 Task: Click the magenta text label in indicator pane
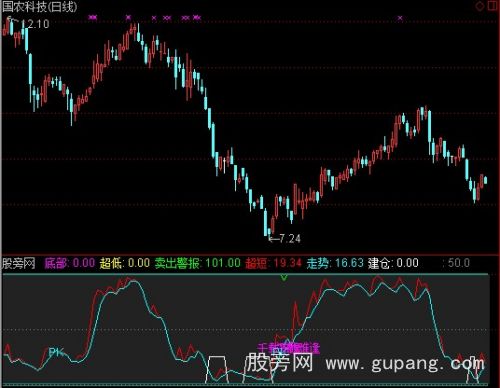coord(289,348)
